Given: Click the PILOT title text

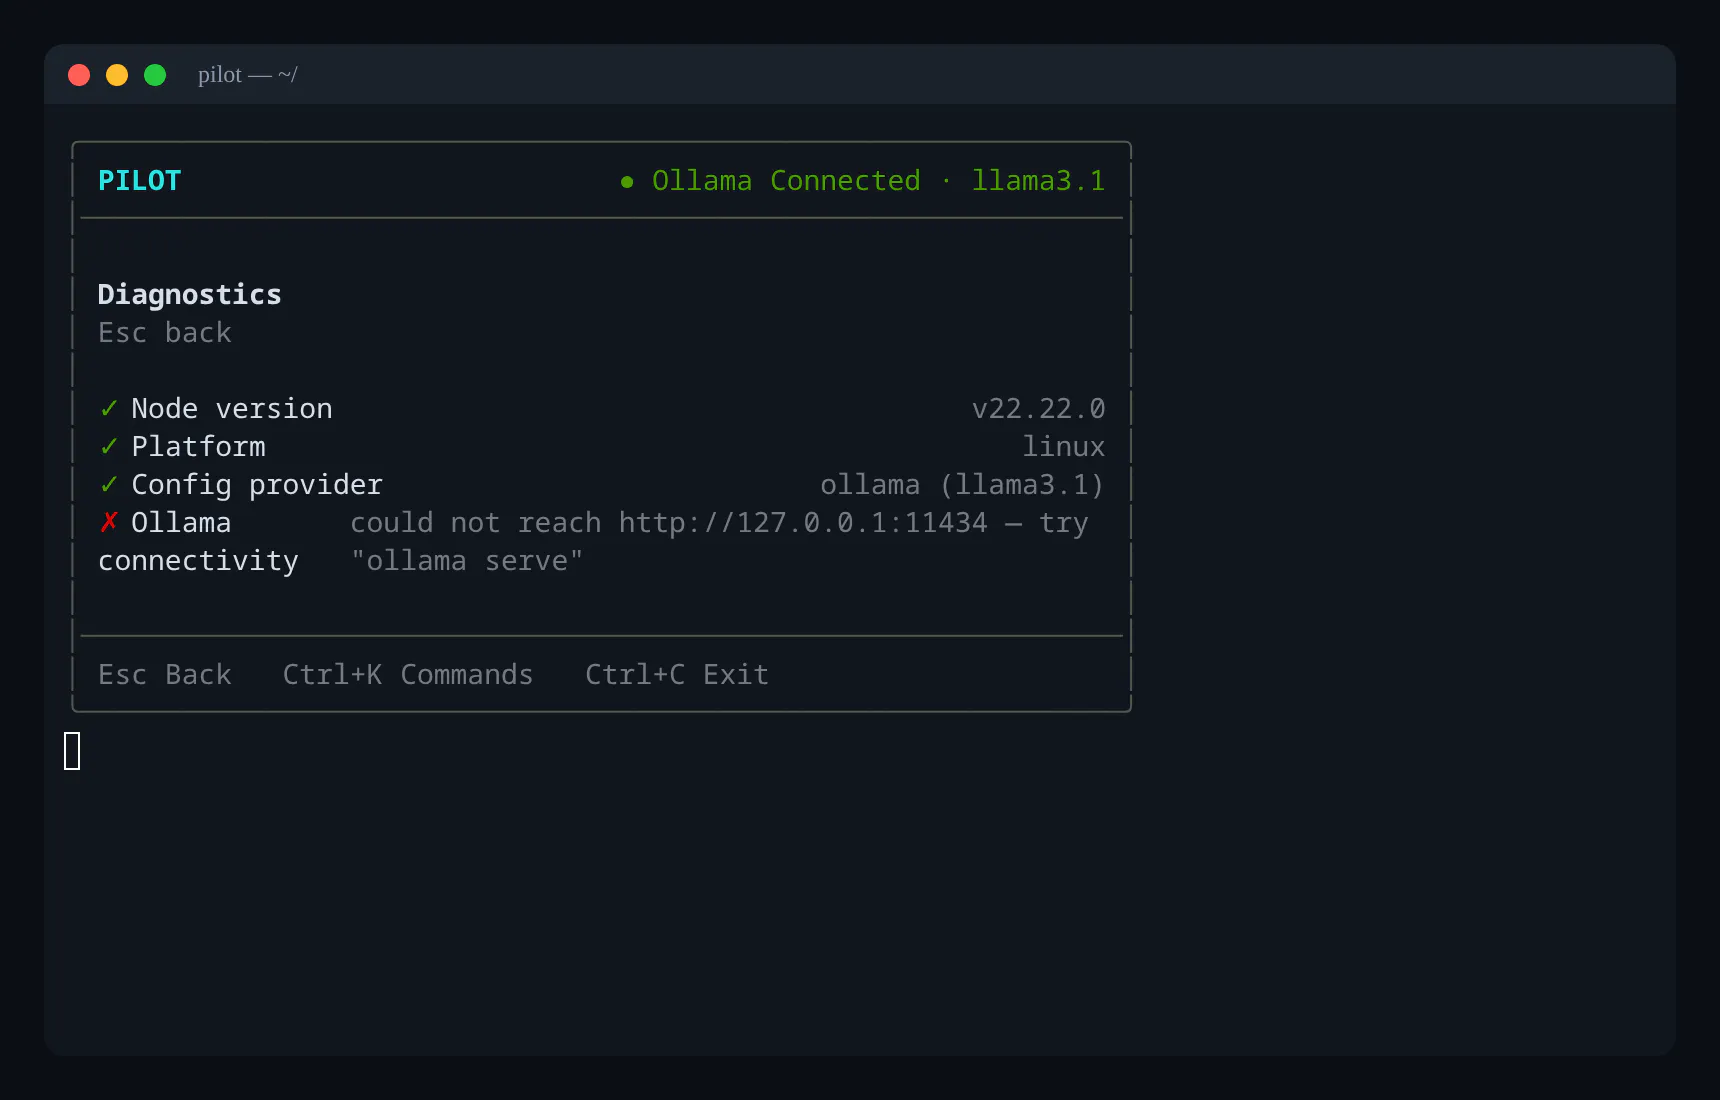Looking at the screenshot, I should click(139, 181).
